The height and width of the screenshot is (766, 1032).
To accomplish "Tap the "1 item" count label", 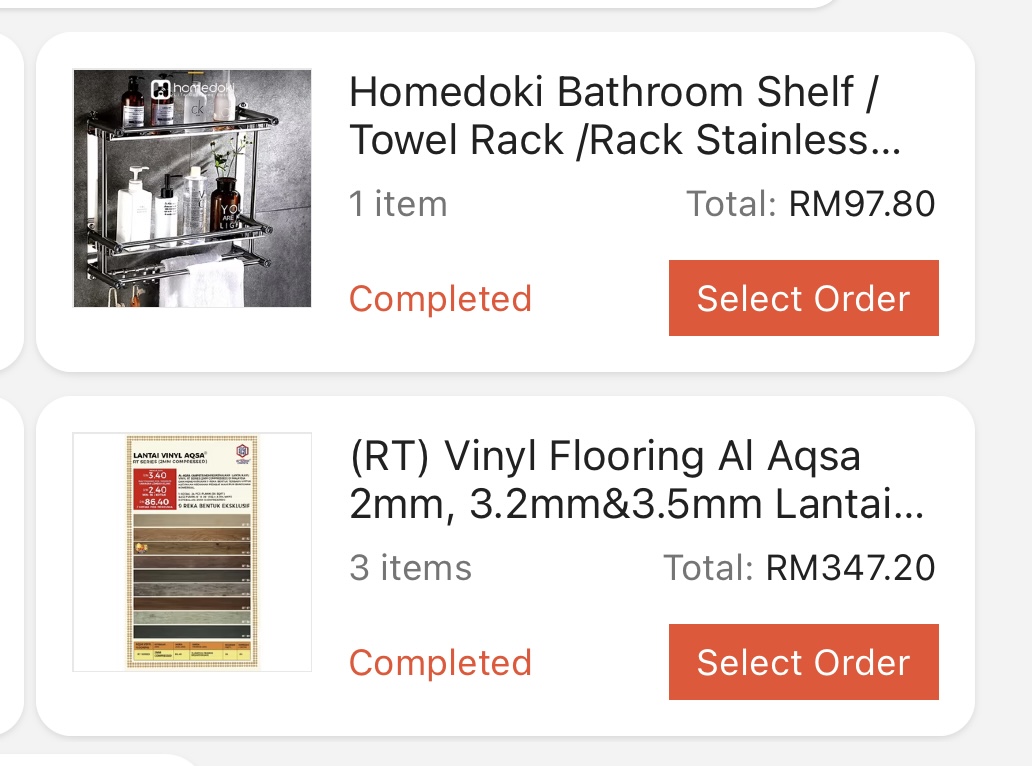I will coord(398,203).
